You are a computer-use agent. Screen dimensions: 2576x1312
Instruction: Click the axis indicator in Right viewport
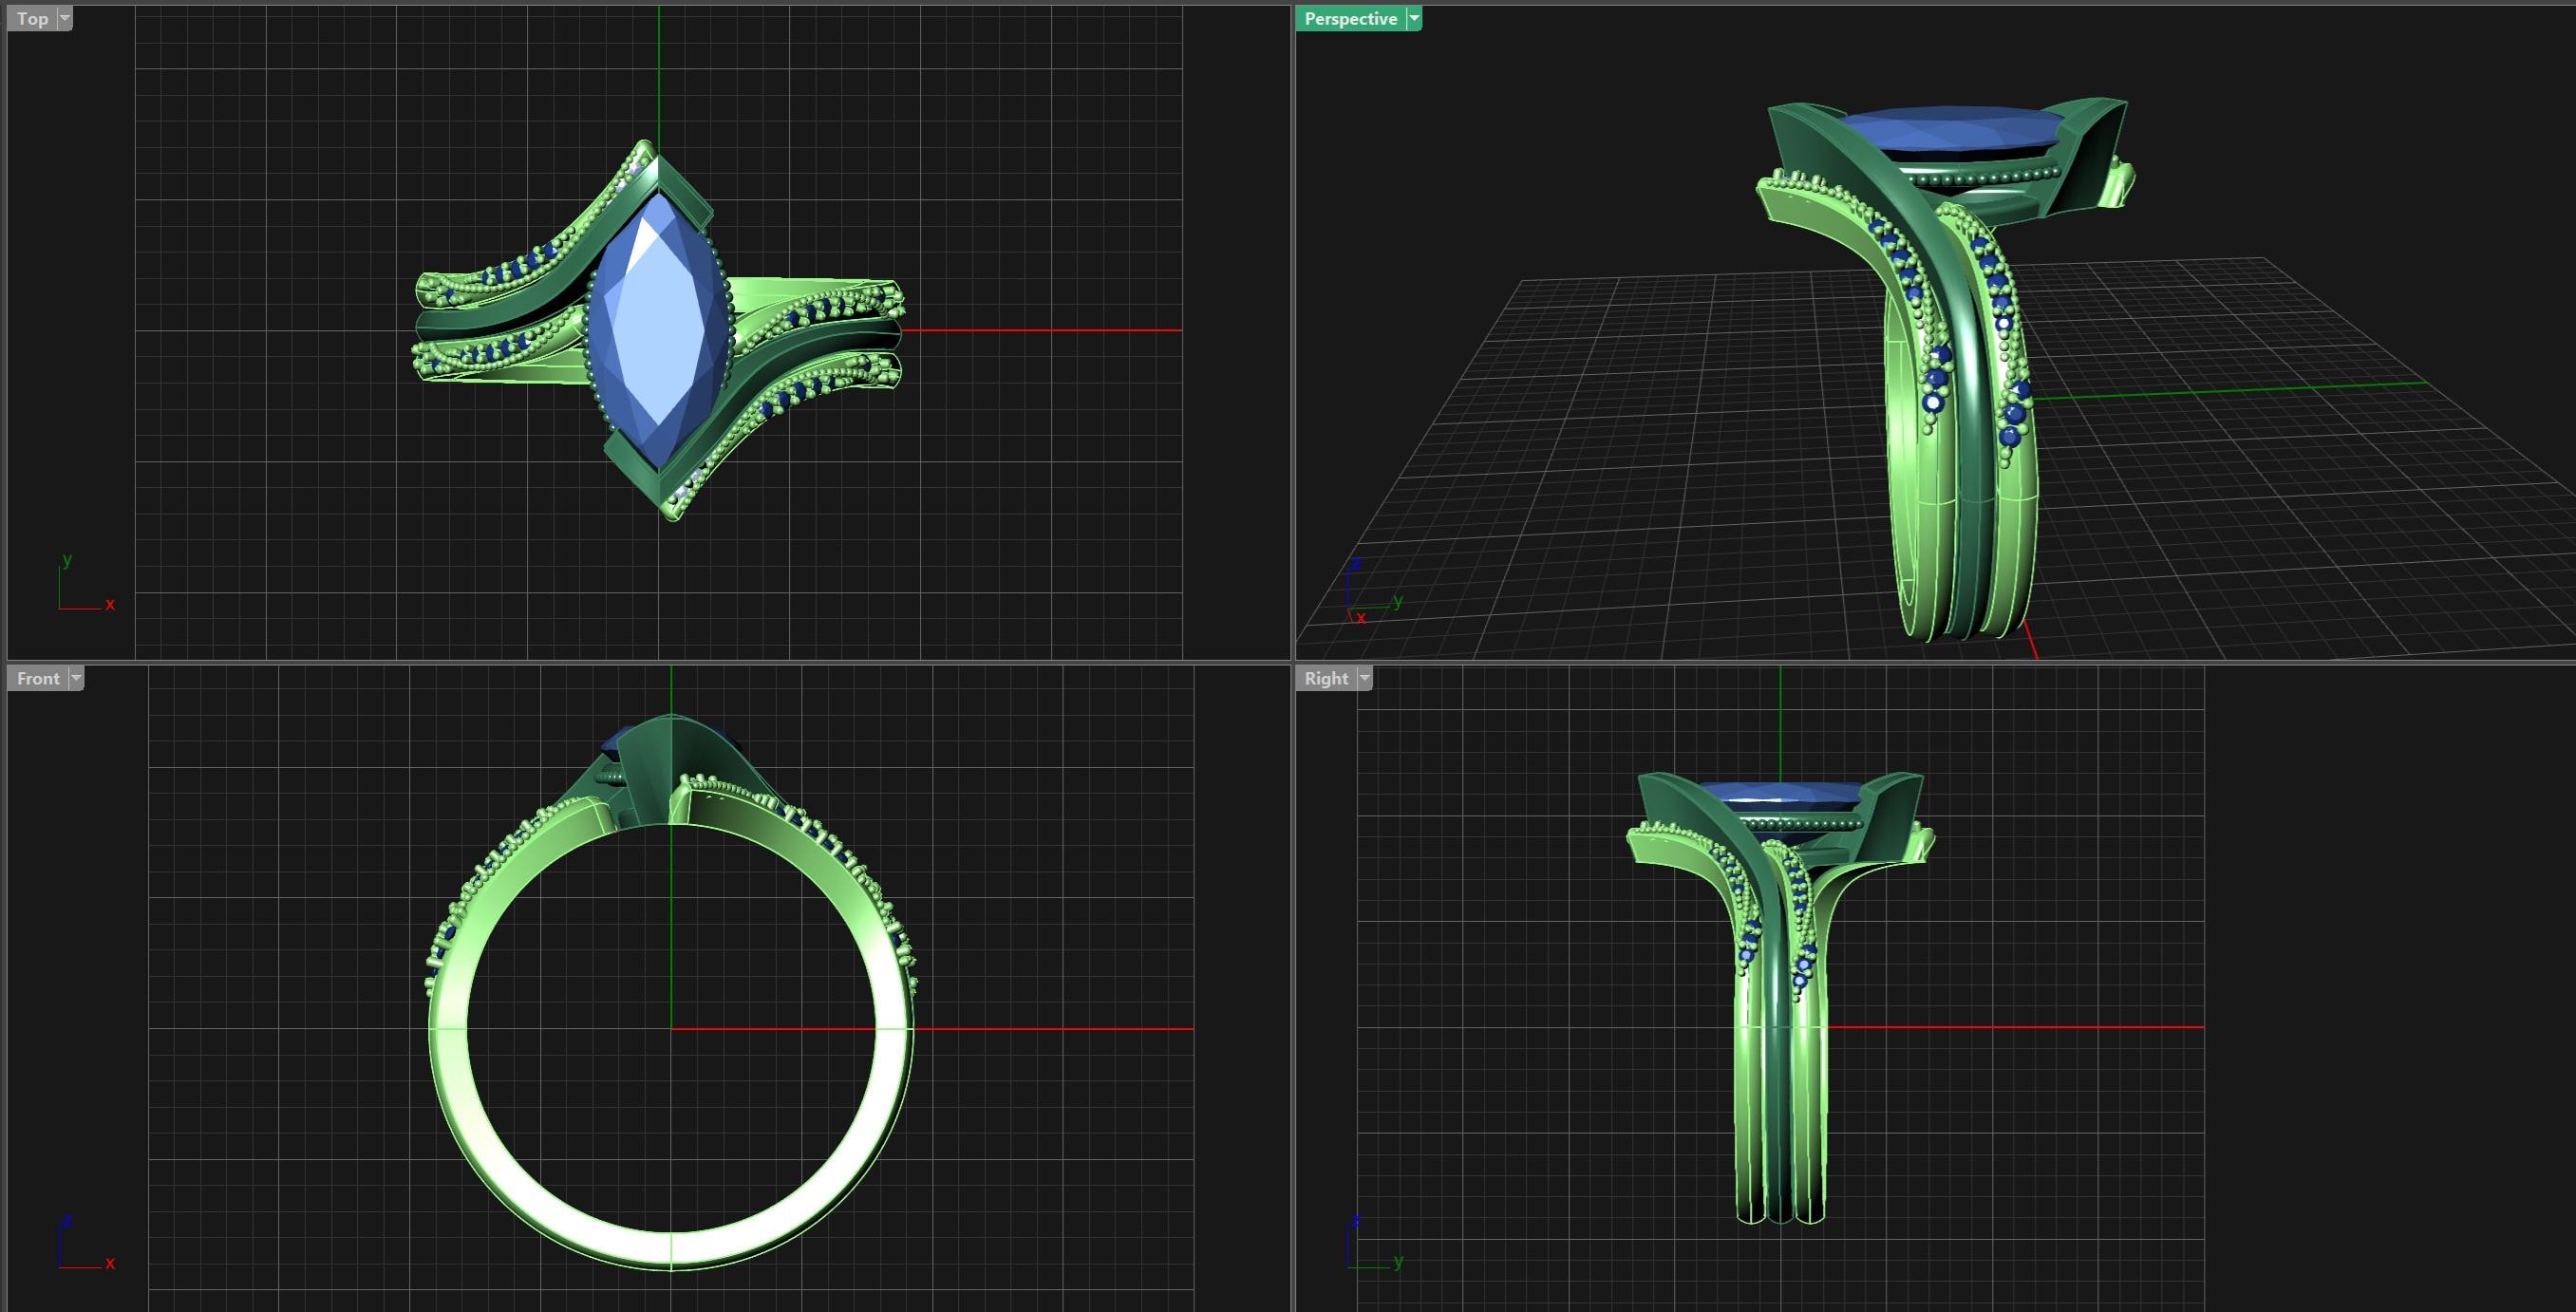coord(1374,1241)
